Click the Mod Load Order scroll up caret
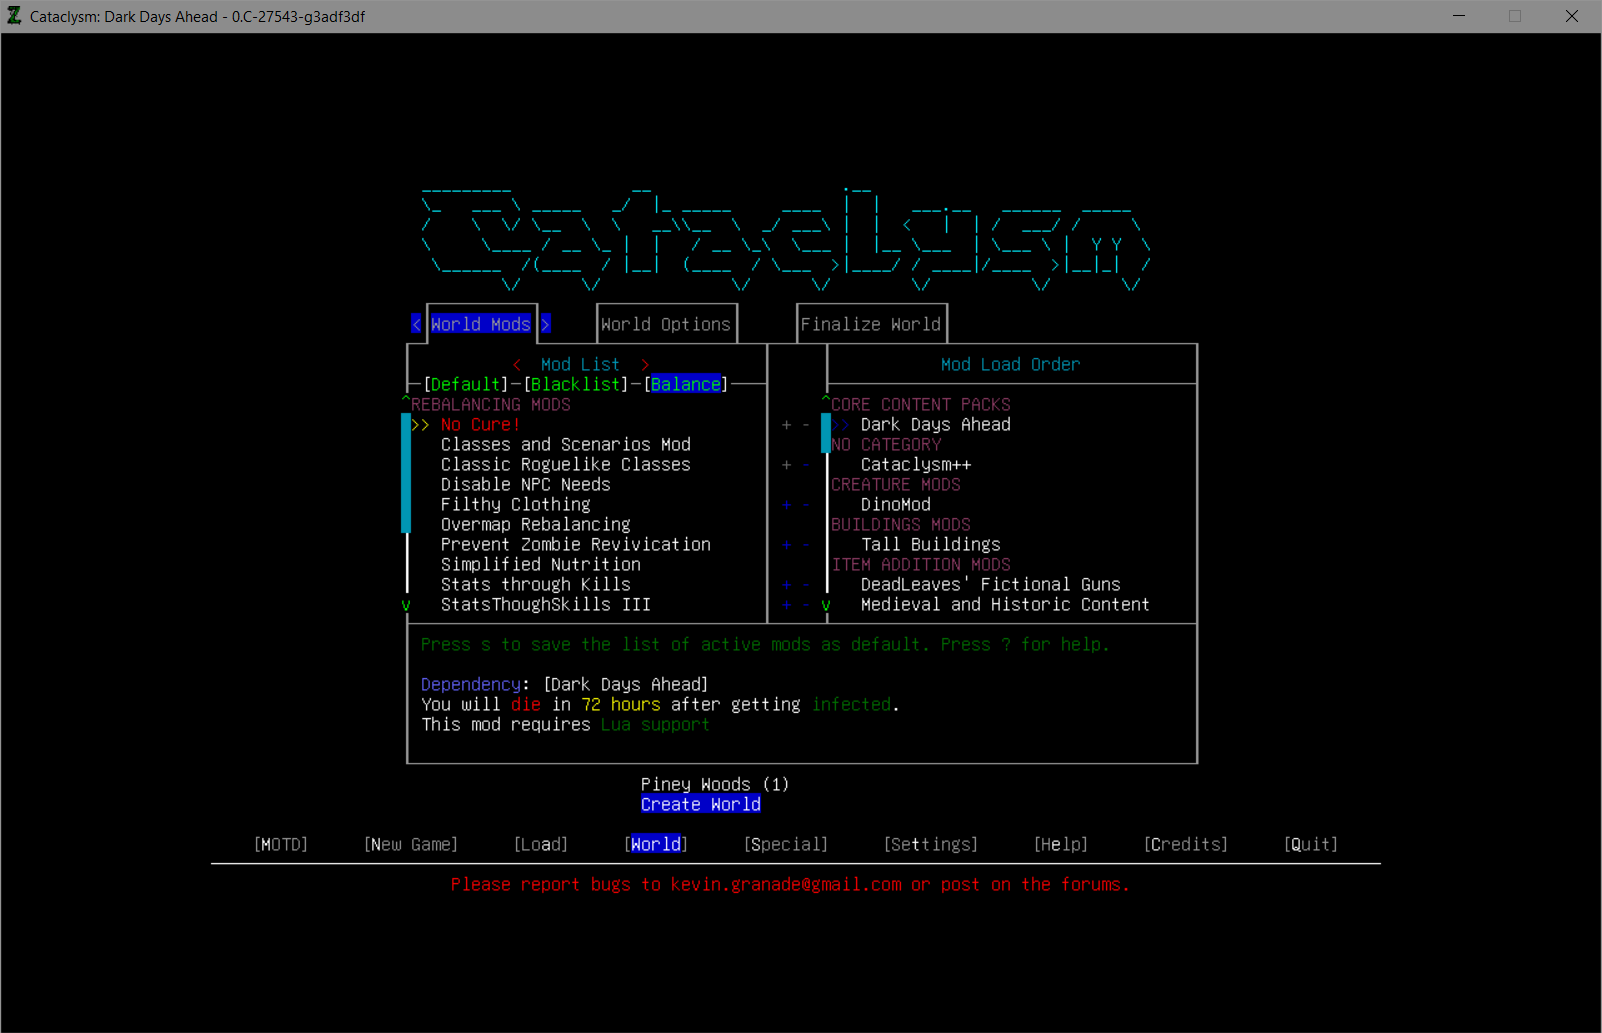This screenshot has width=1602, height=1033. coord(826,400)
